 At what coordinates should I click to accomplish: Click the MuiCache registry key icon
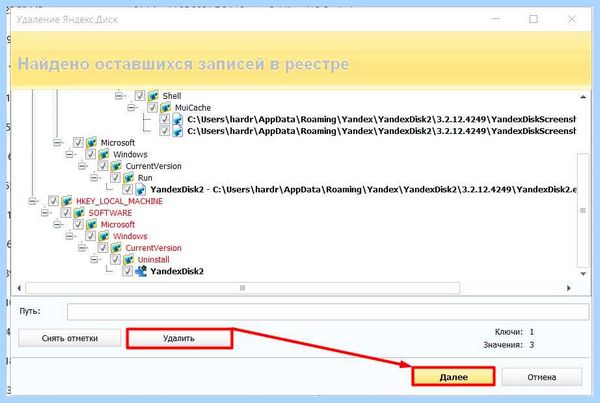click(x=165, y=107)
